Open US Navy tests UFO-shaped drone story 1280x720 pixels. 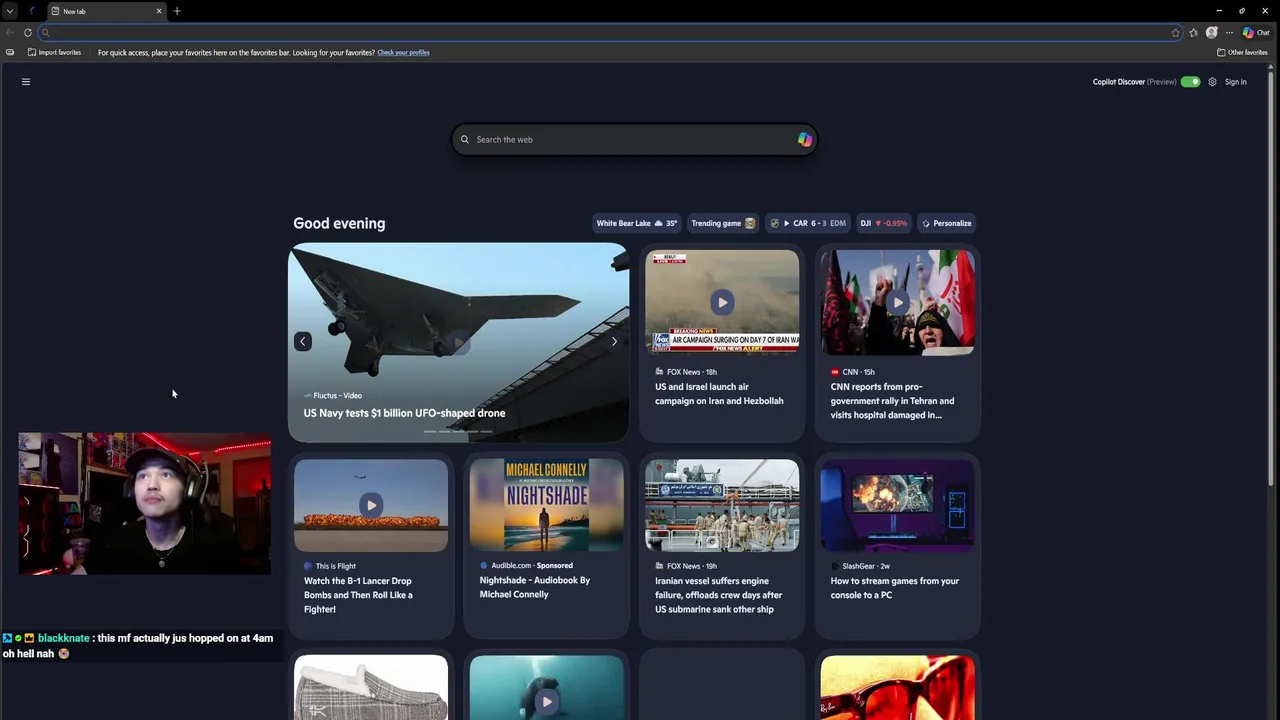404,413
